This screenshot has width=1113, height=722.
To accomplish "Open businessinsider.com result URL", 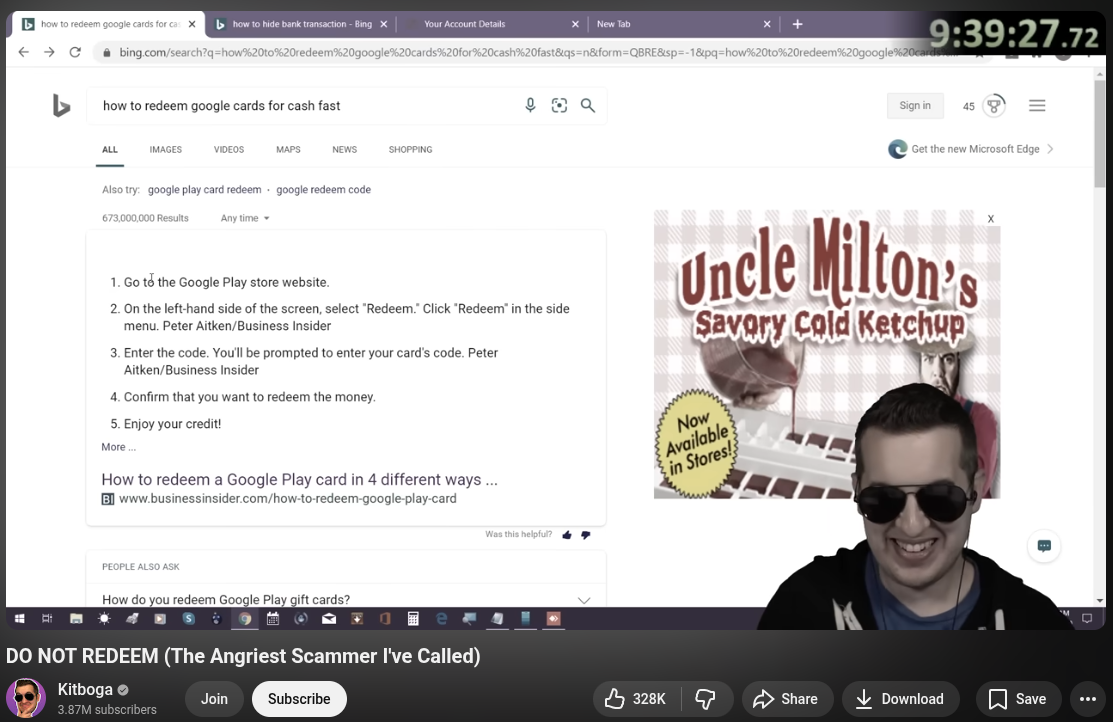I will tap(287, 499).
